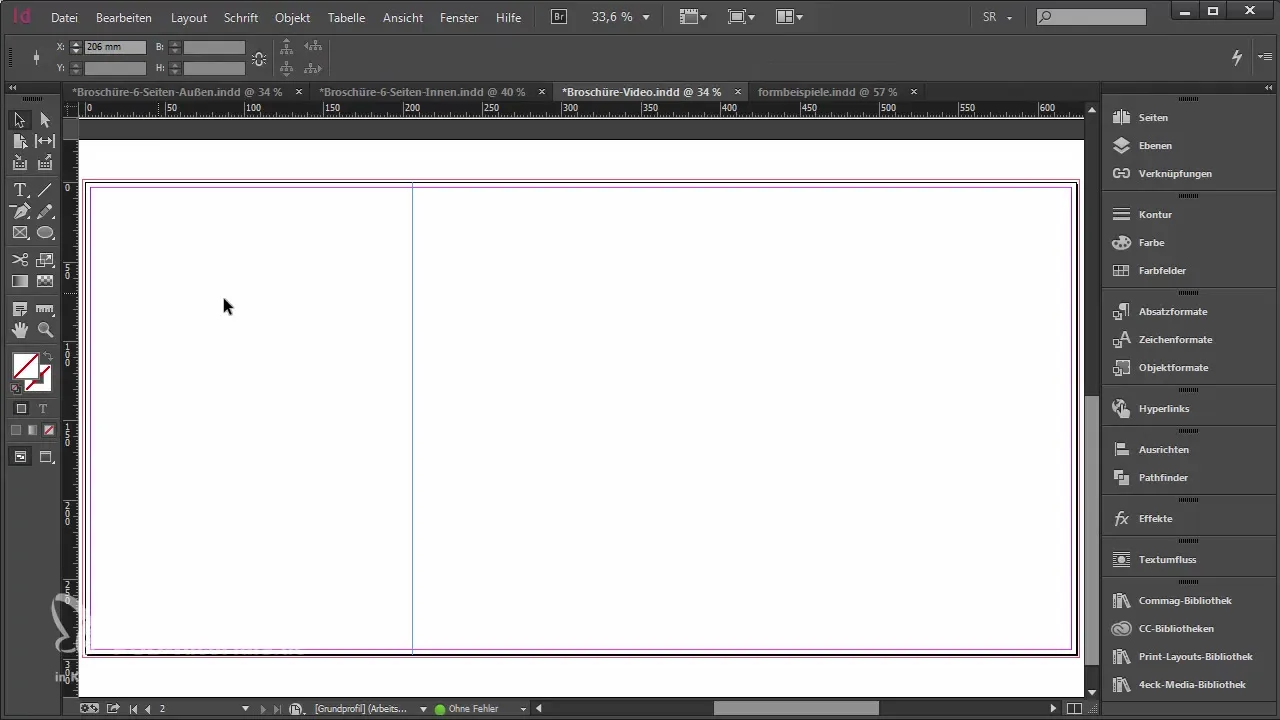Select the Rectangle Frame tool
Screen dimensions: 1280x720
pyautogui.click(x=20, y=233)
